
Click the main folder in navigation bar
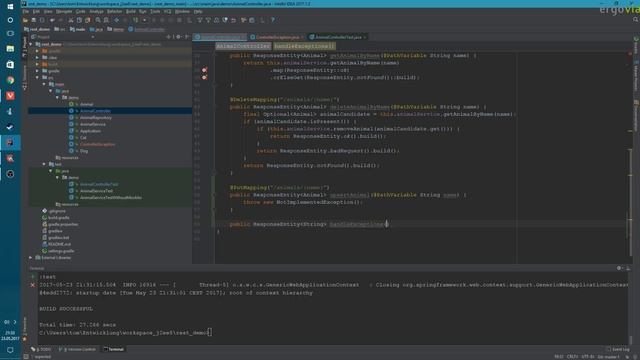tap(78, 29)
